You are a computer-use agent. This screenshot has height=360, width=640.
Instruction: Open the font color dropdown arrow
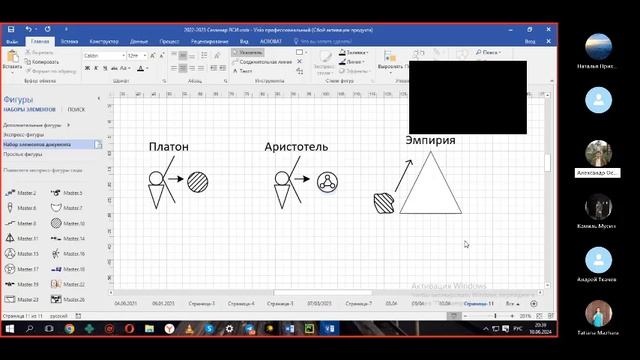pos(147,68)
